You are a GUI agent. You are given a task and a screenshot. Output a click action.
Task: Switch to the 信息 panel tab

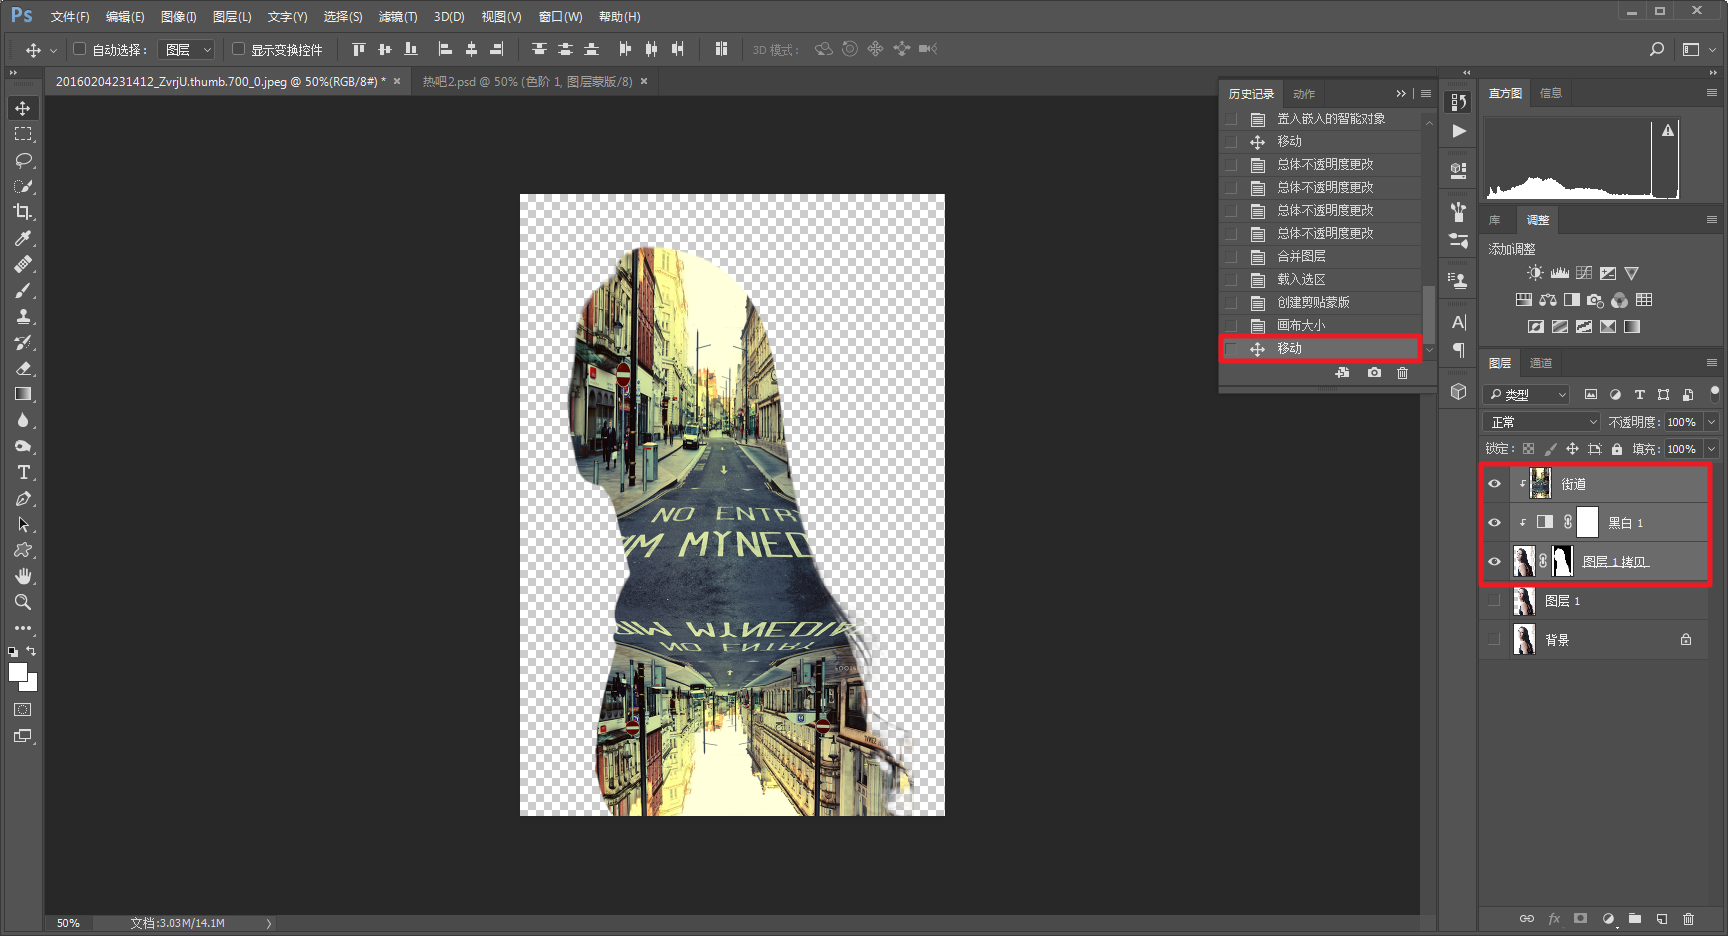tap(1551, 93)
